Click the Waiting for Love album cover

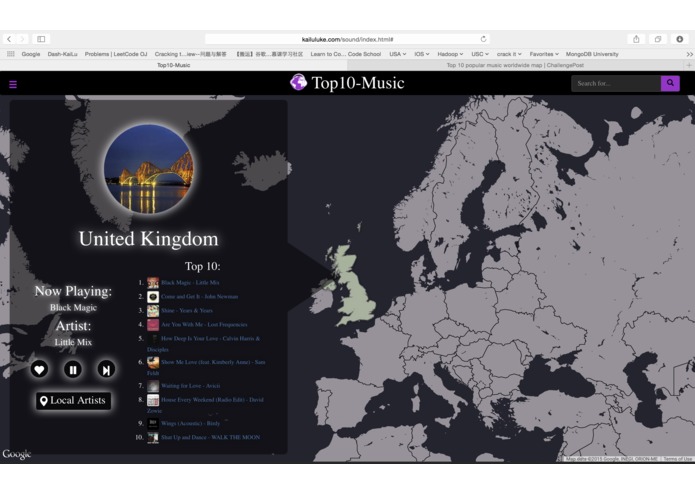(x=153, y=386)
